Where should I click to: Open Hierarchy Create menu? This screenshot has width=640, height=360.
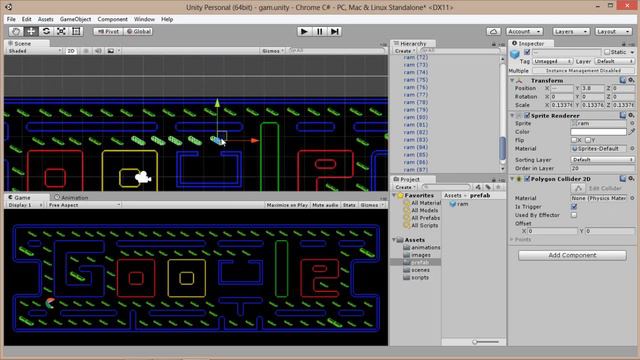[x=404, y=51]
